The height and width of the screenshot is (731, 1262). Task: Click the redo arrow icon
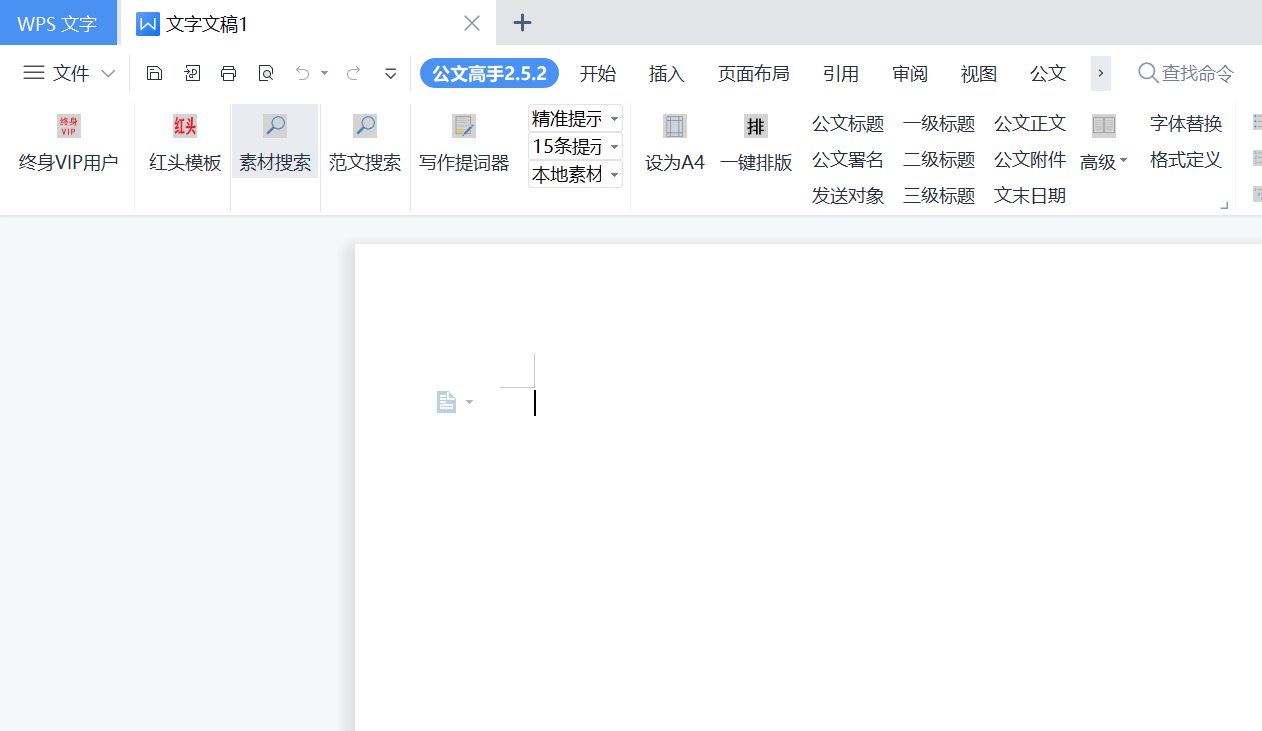tap(353, 73)
